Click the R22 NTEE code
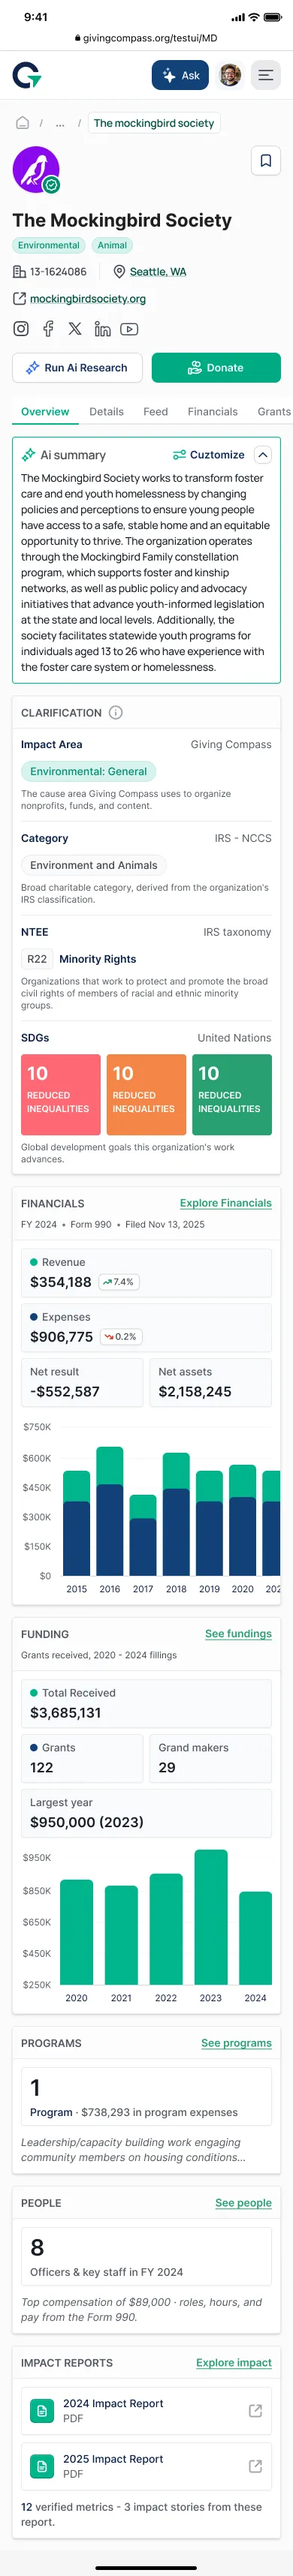Screen dimensions: 293x2576 click(x=37, y=959)
